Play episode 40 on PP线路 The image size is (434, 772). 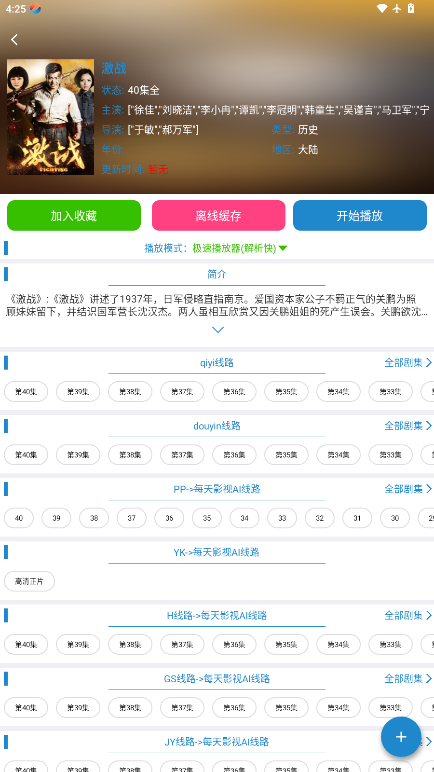point(19,518)
